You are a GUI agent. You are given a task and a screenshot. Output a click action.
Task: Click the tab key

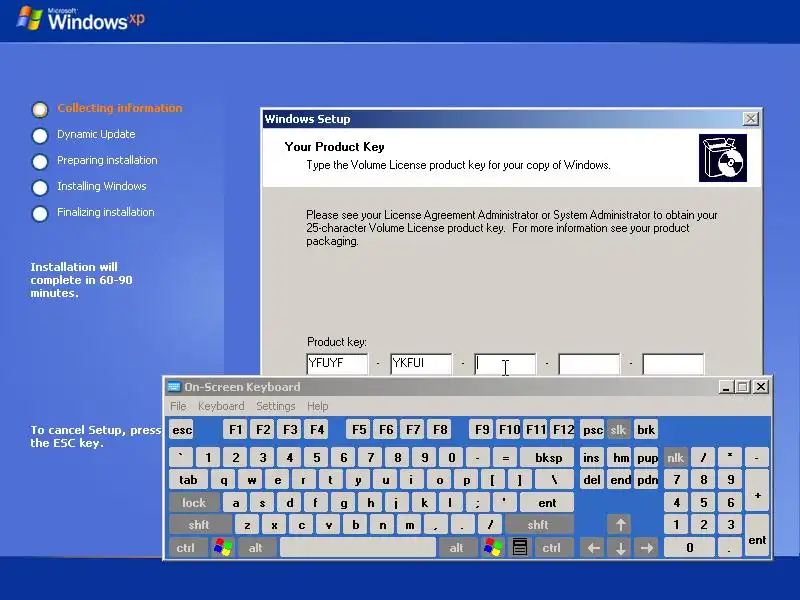tap(188, 480)
